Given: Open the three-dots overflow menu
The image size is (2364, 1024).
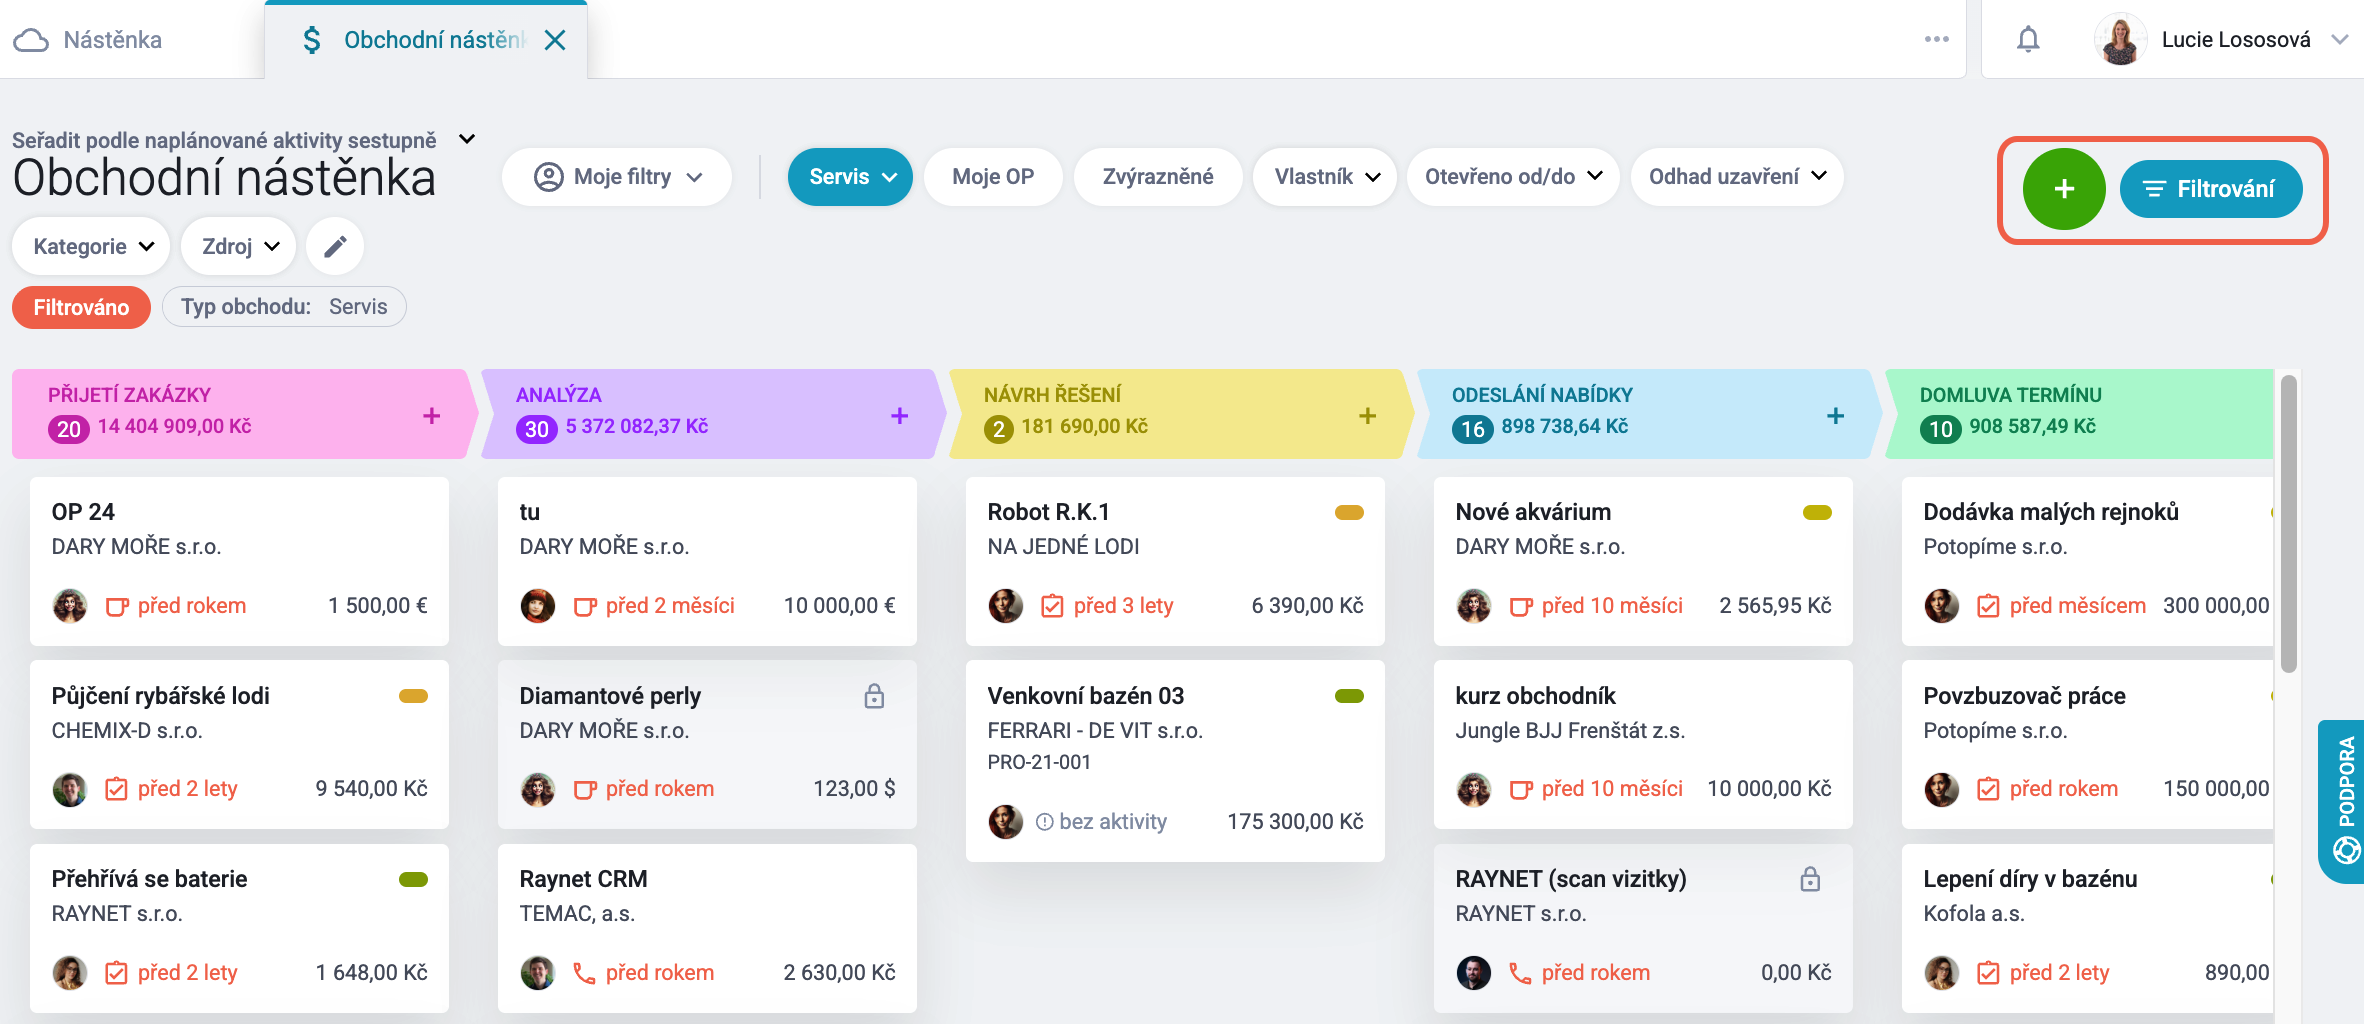Looking at the screenshot, I should coord(1936,40).
